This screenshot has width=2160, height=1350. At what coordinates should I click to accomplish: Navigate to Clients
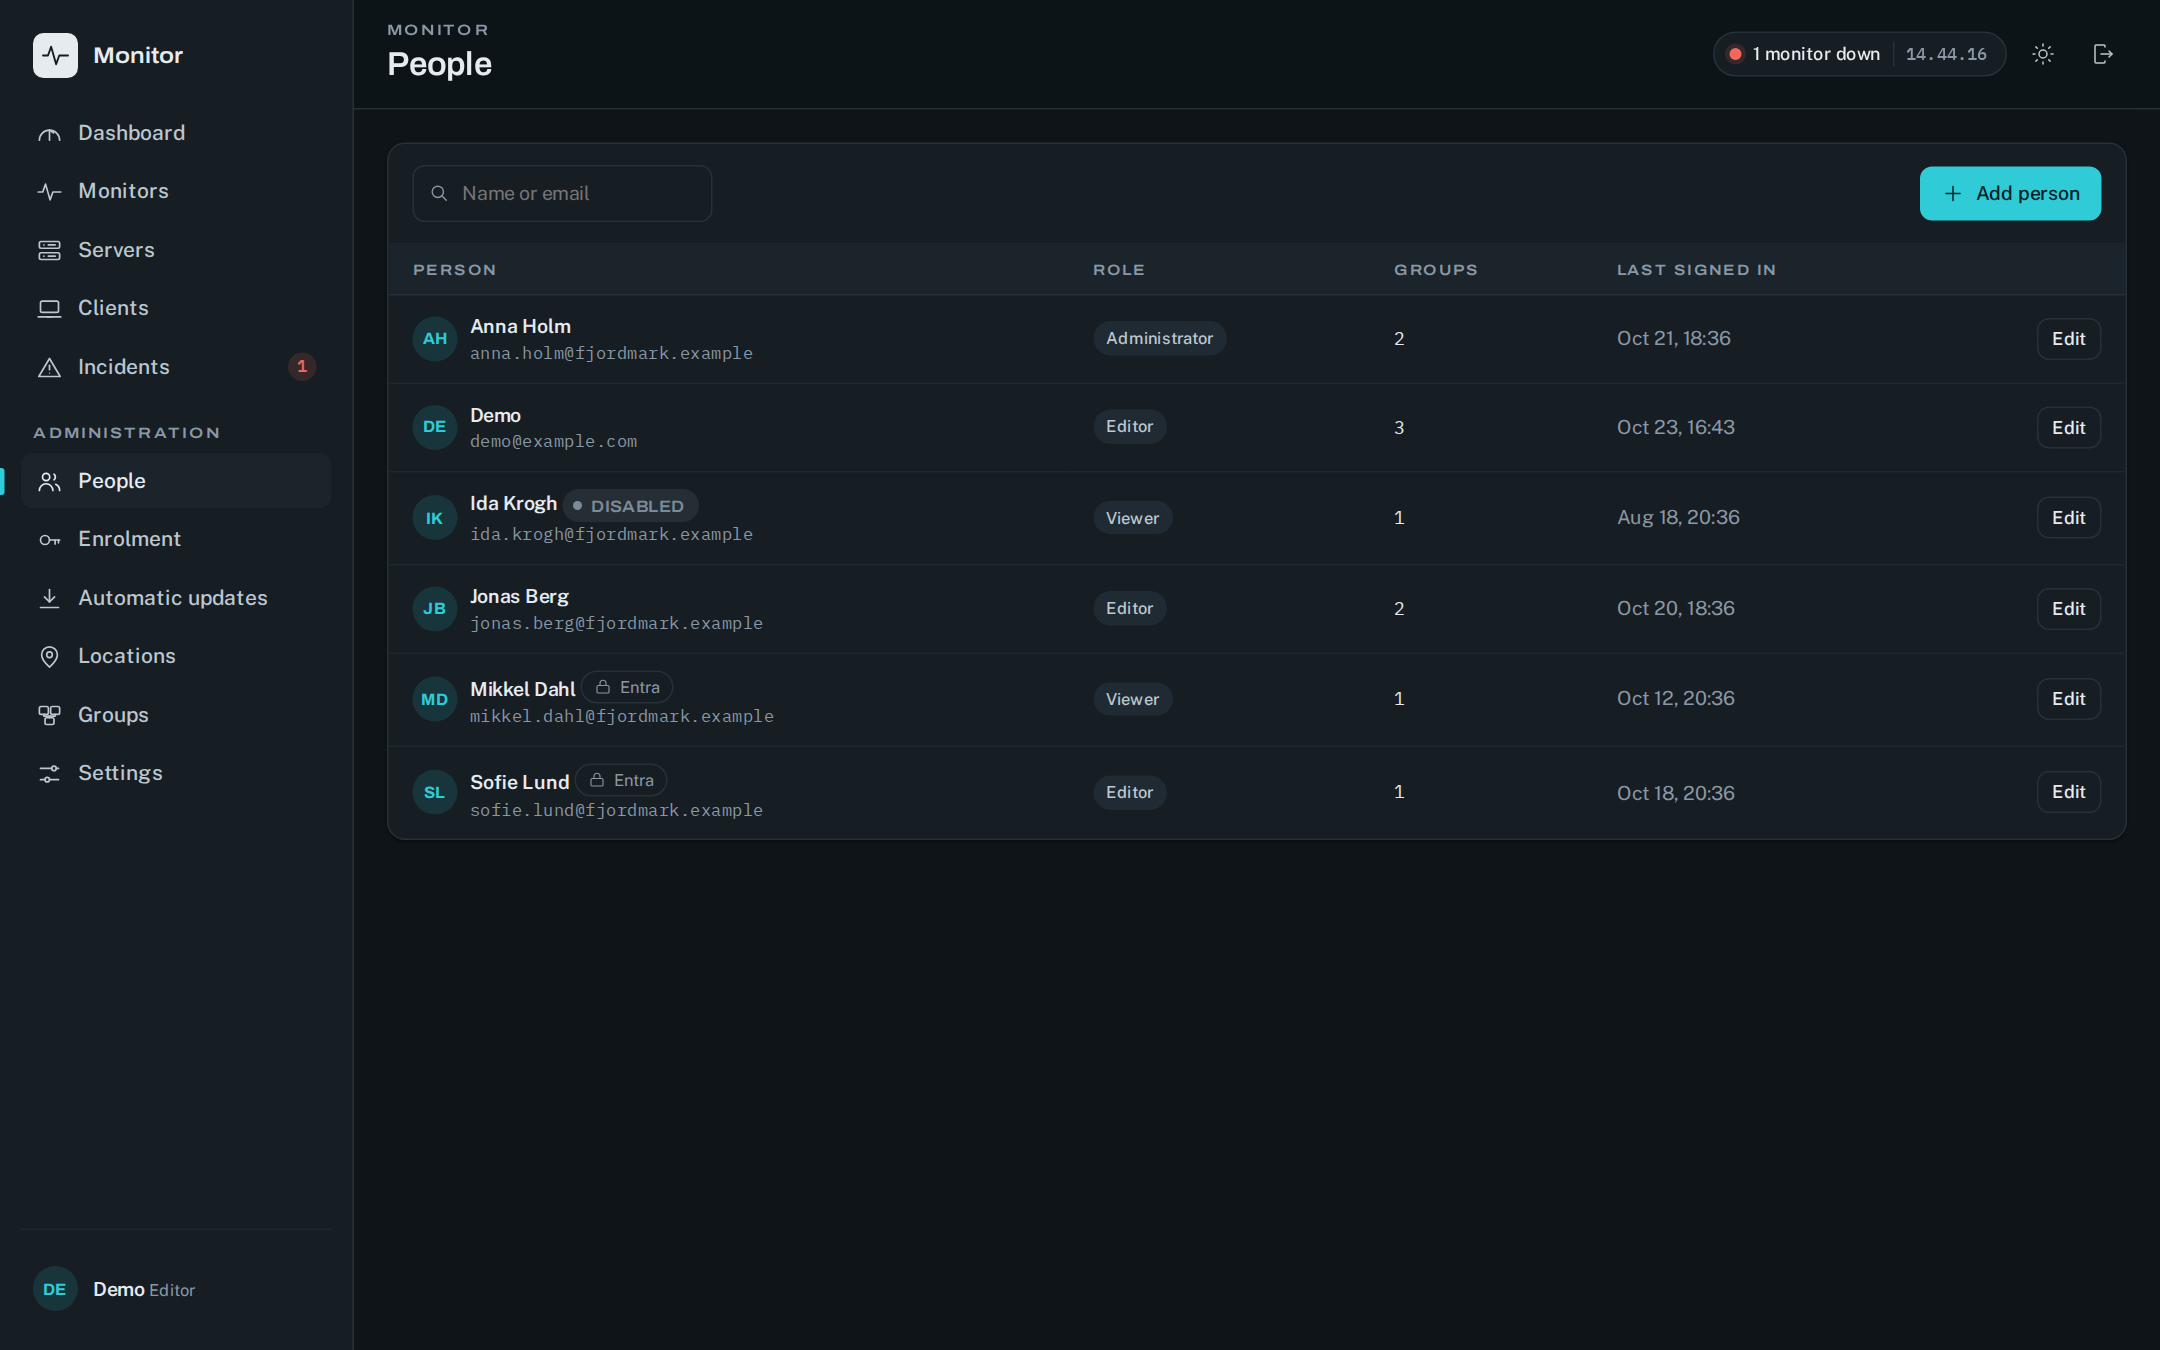pos(176,308)
